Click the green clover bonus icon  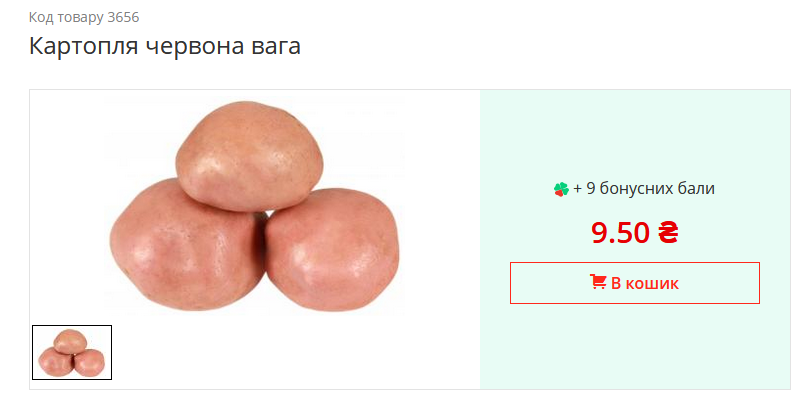[561, 189]
